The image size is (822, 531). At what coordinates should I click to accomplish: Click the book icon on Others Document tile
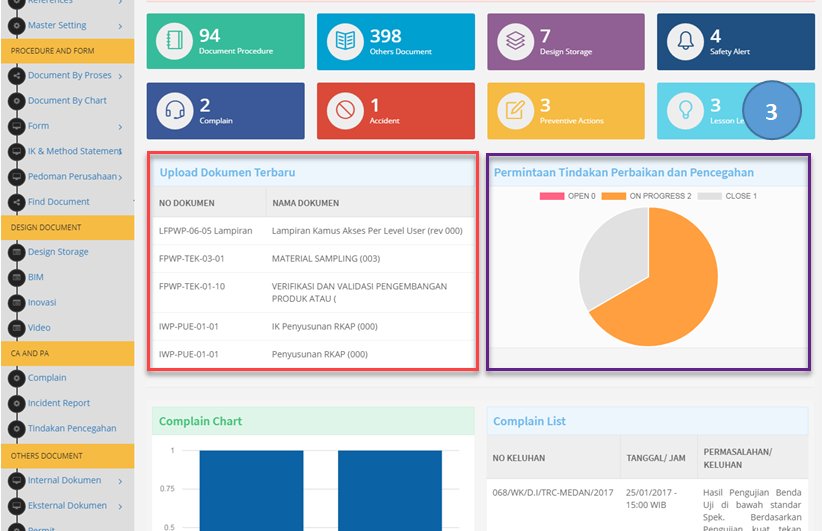[x=345, y=41]
